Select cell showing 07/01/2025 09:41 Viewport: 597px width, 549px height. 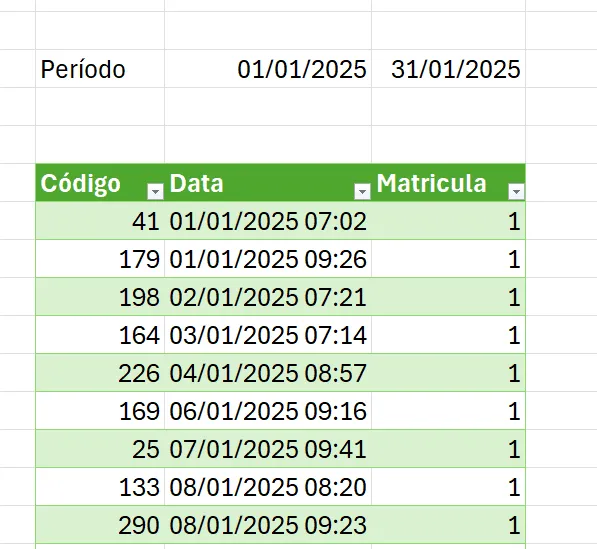pos(268,449)
